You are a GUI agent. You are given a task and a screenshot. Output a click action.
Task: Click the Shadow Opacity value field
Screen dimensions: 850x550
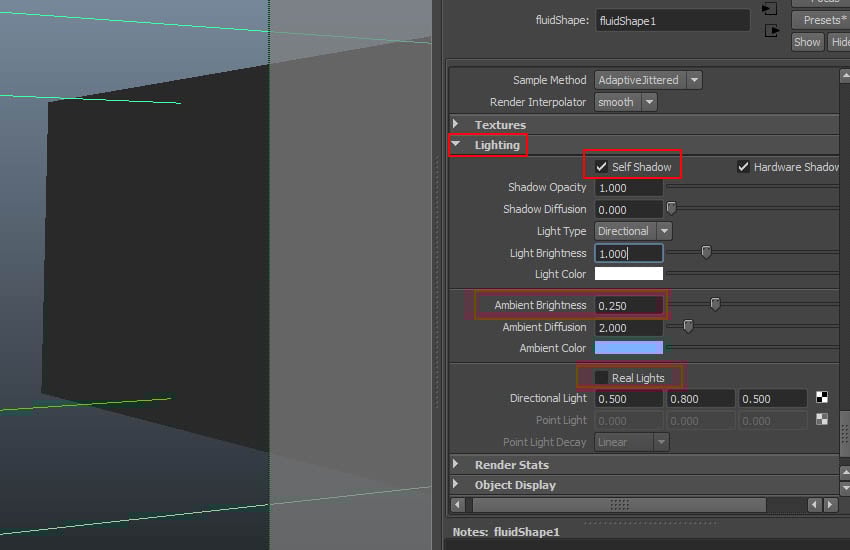629,188
